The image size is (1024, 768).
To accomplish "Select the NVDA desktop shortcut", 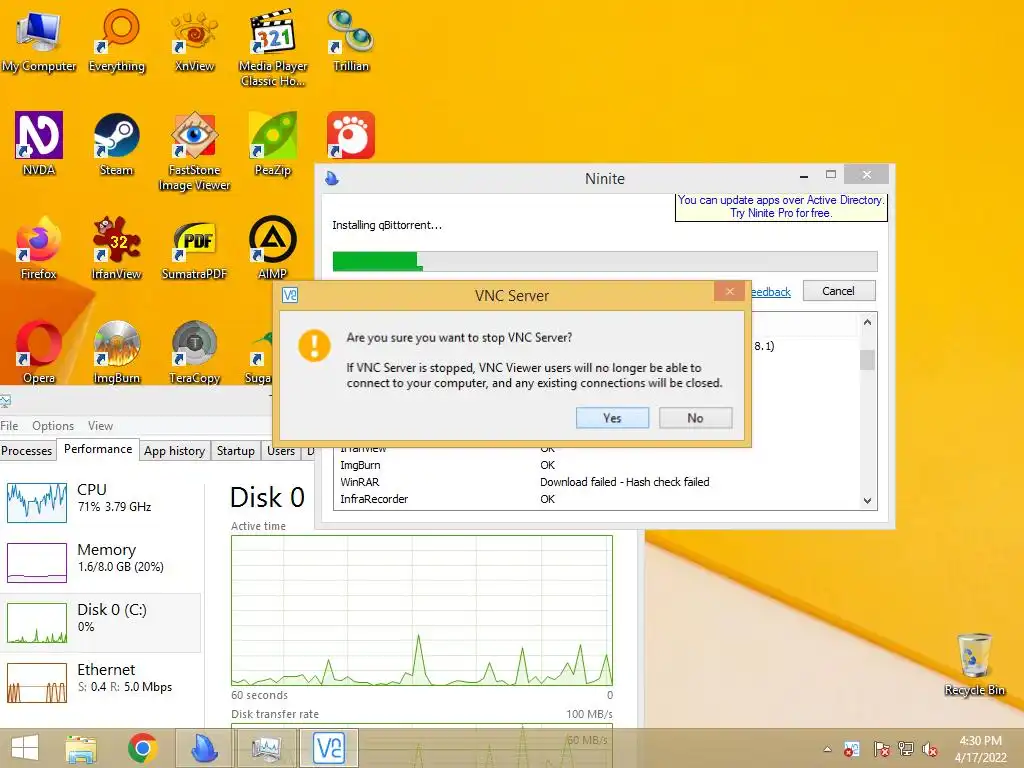I will [x=39, y=144].
